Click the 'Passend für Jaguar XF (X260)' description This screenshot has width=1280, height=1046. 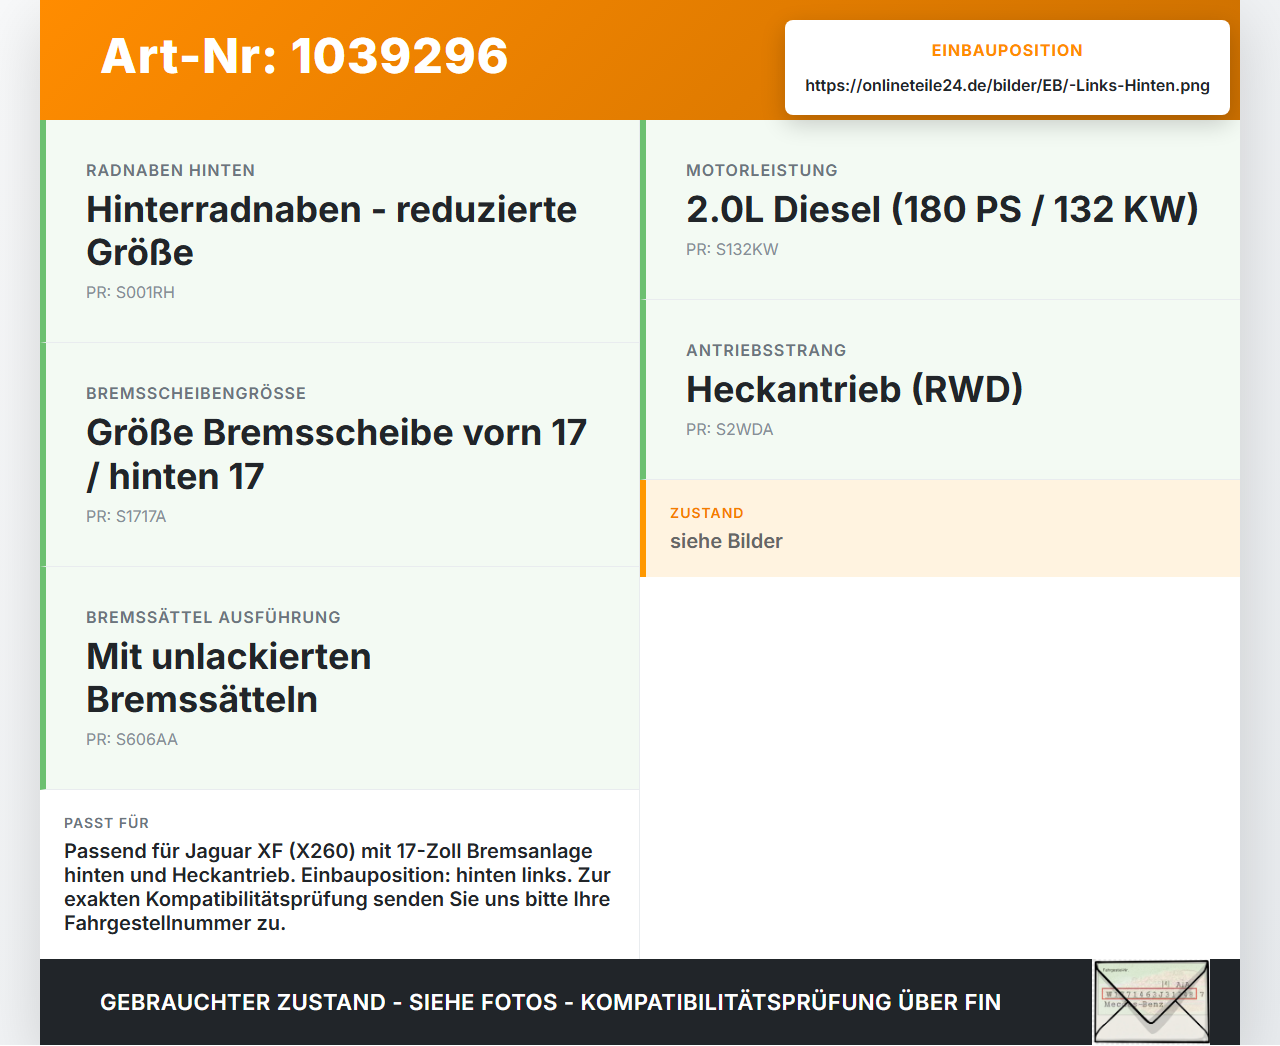pyautogui.click(x=337, y=887)
